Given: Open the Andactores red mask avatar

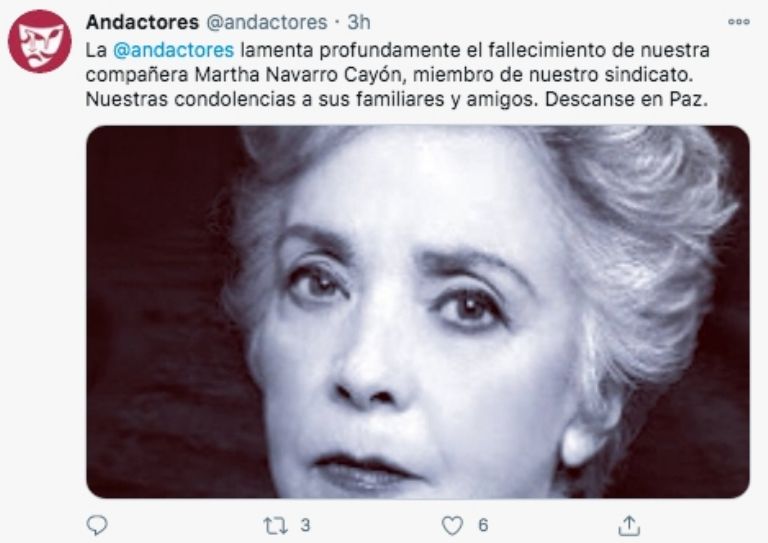Looking at the screenshot, I should pos(40,41).
